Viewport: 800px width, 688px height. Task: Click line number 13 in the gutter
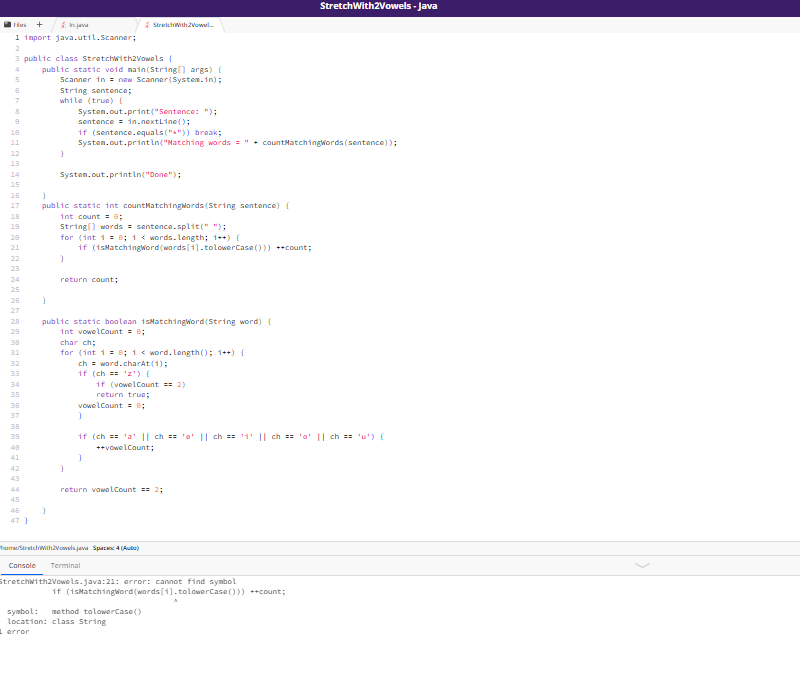coord(15,164)
